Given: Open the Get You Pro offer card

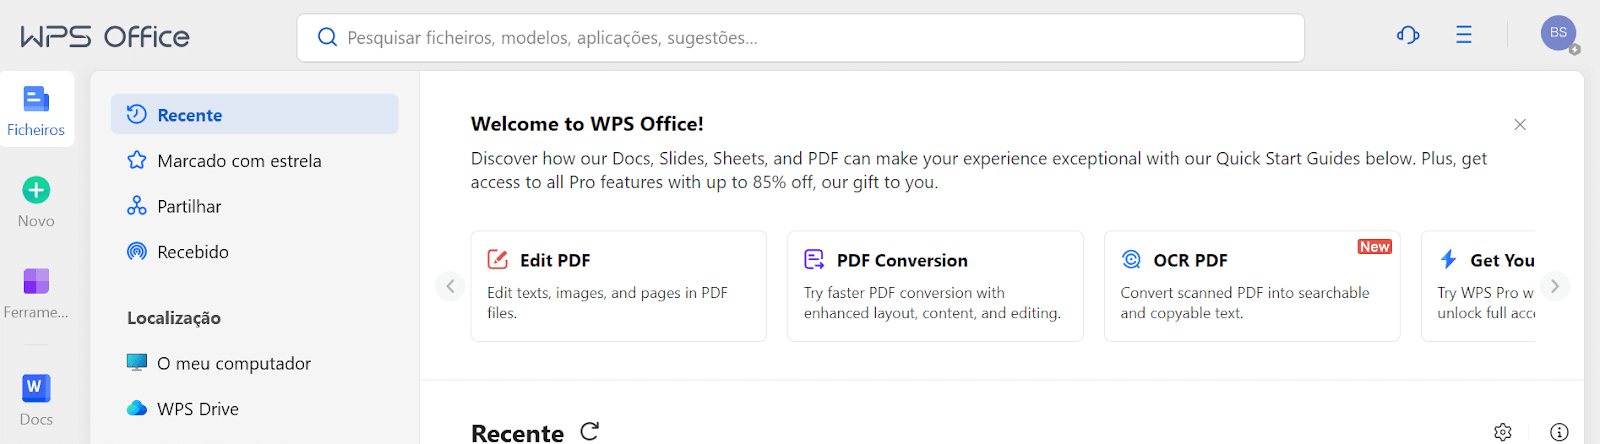Looking at the screenshot, I should pos(1478,286).
